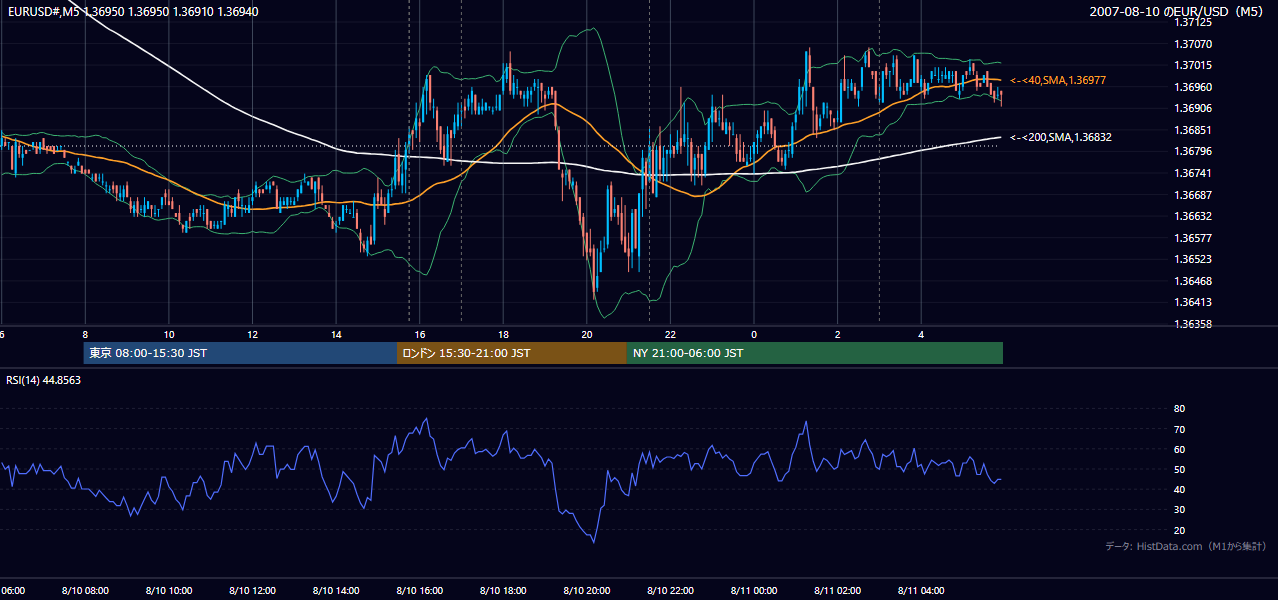Click RSI scale value 60
The height and width of the screenshot is (600, 1278).
(x=1180, y=449)
